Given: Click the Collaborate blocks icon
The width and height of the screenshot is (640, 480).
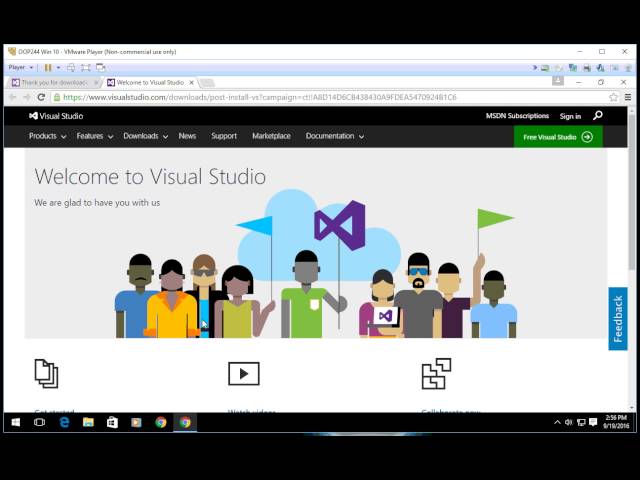Looking at the screenshot, I should tap(436, 373).
